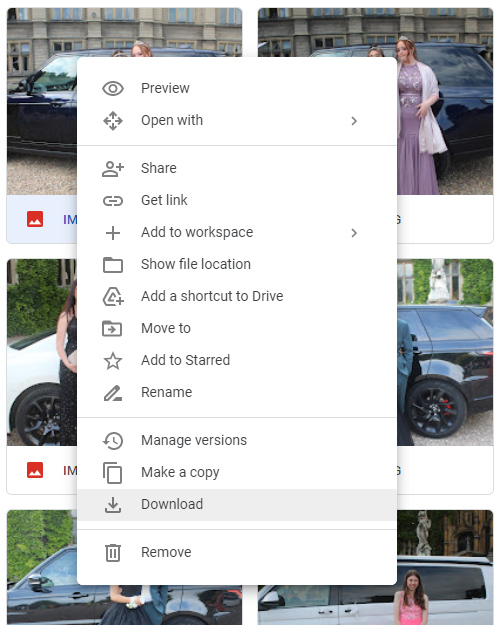Click the trash bin icon
The image size is (501, 625).
coord(113,552)
